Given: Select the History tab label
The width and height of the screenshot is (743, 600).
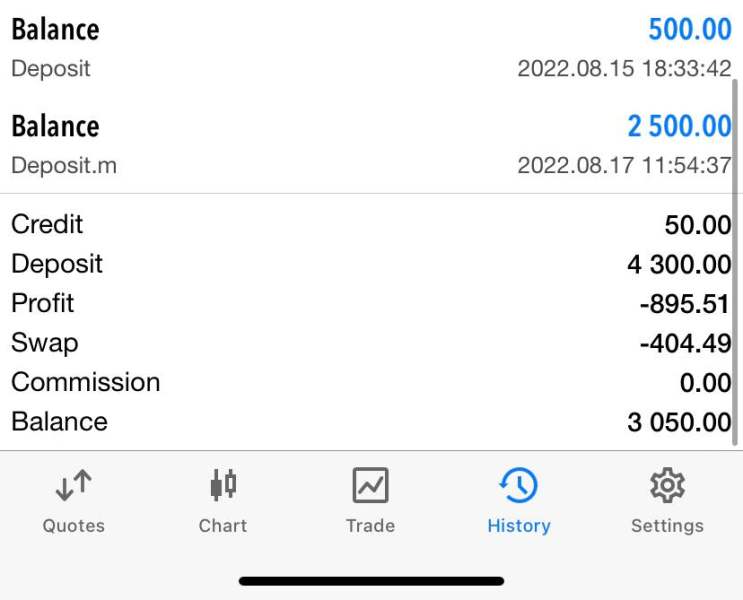Looking at the screenshot, I should pos(519,526).
